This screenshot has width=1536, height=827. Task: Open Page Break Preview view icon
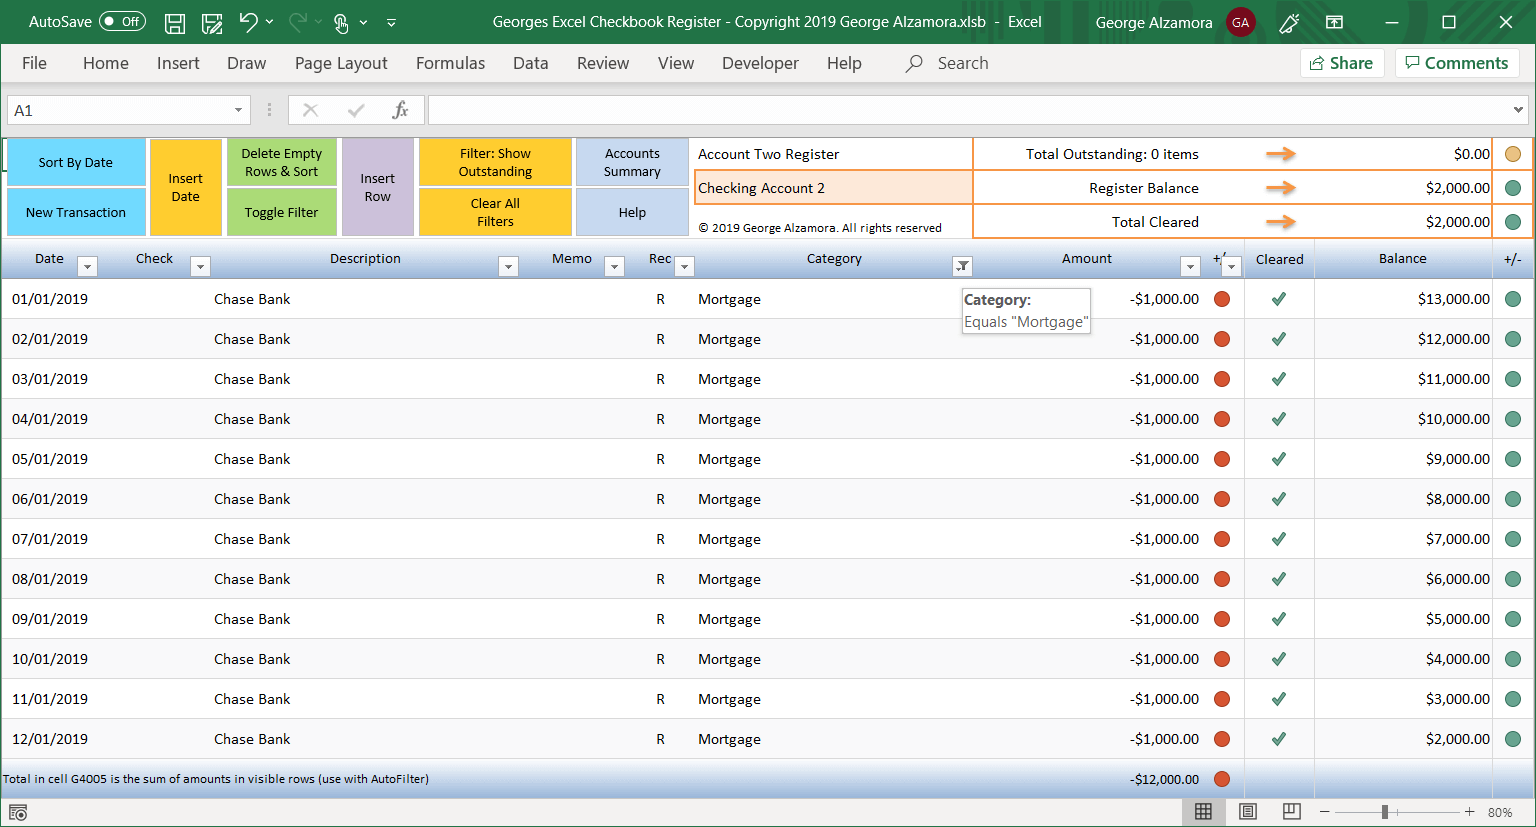pyautogui.click(x=1292, y=812)
